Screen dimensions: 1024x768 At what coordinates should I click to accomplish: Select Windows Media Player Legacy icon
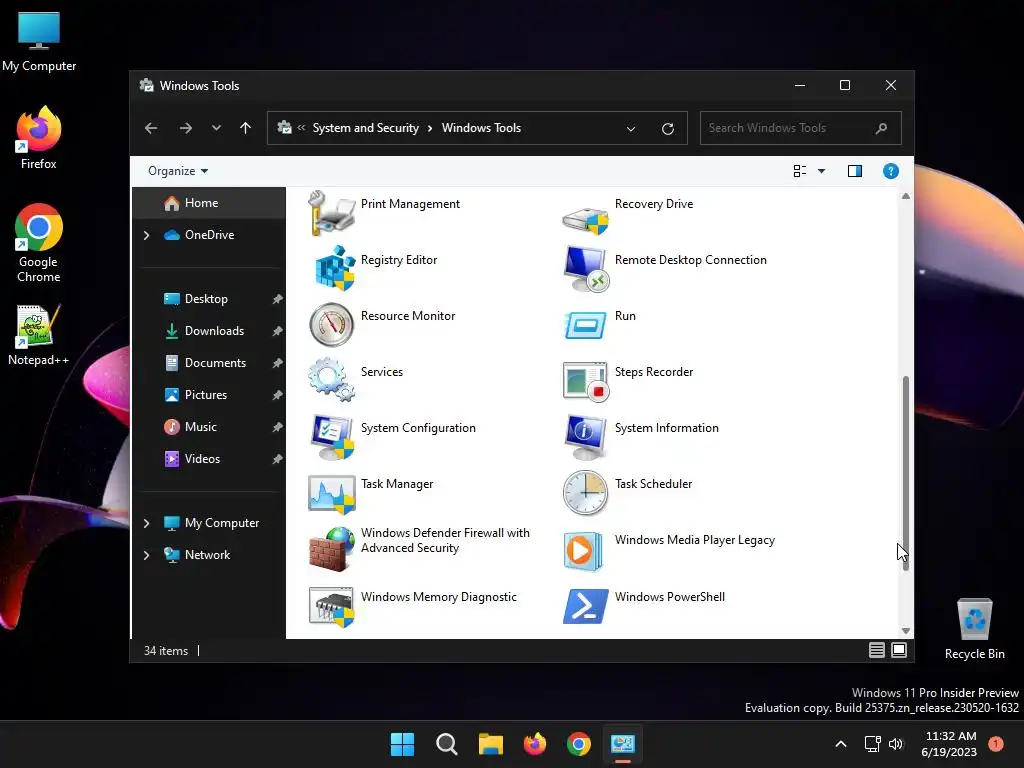point(583,551)
